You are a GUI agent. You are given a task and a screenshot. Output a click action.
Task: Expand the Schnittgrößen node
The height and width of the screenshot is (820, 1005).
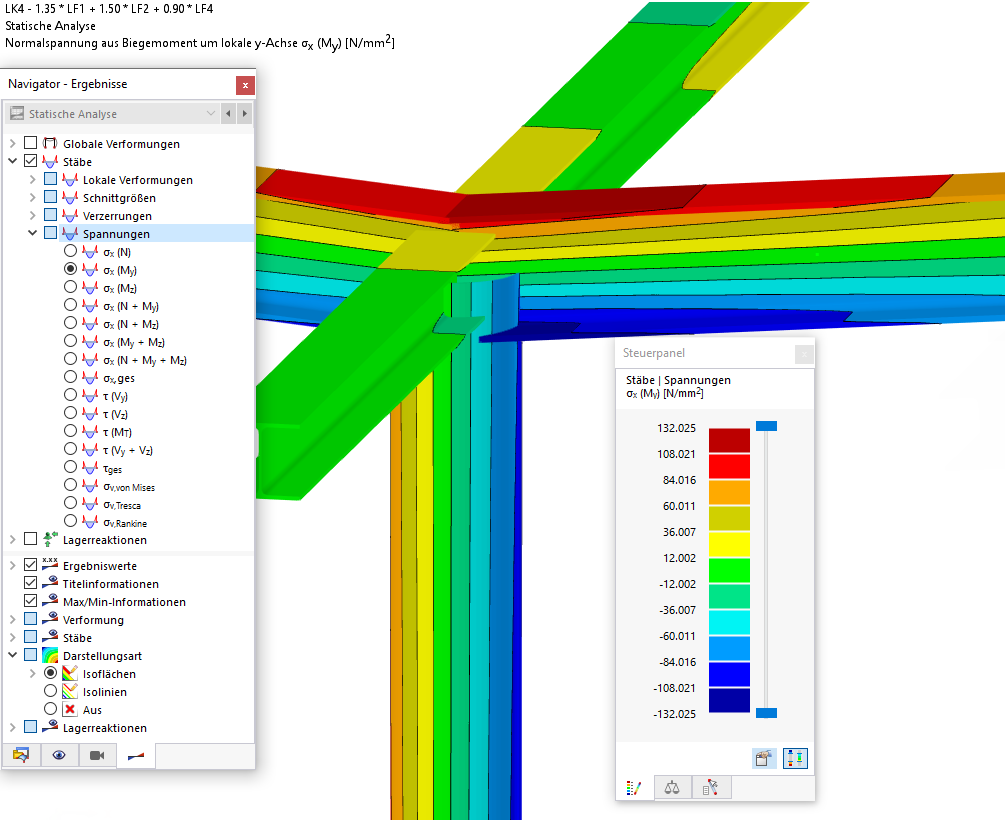tap(33, 197)
